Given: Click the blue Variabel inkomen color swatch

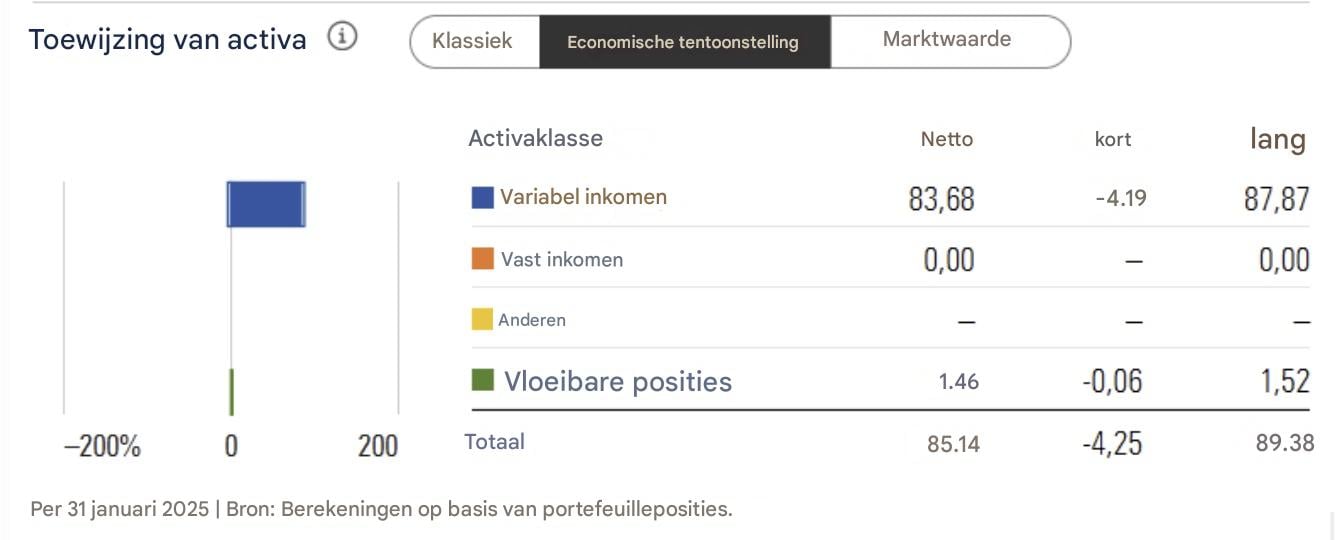Looking at the screenshot, I should (483, 197).
